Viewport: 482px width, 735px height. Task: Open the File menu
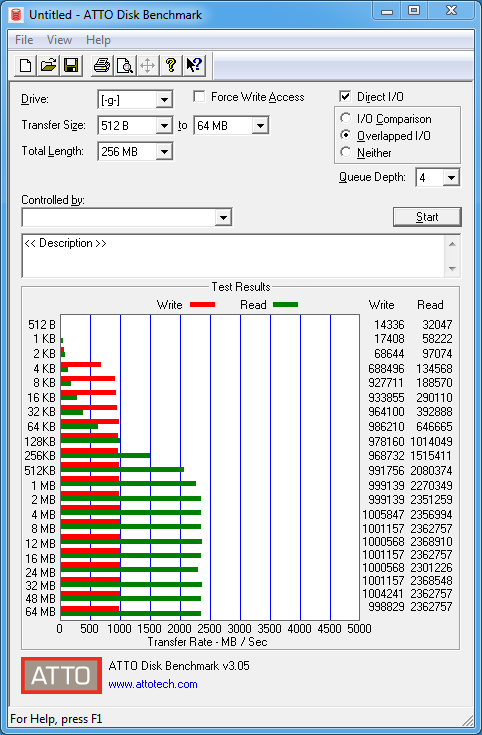[x=24, y=40]
